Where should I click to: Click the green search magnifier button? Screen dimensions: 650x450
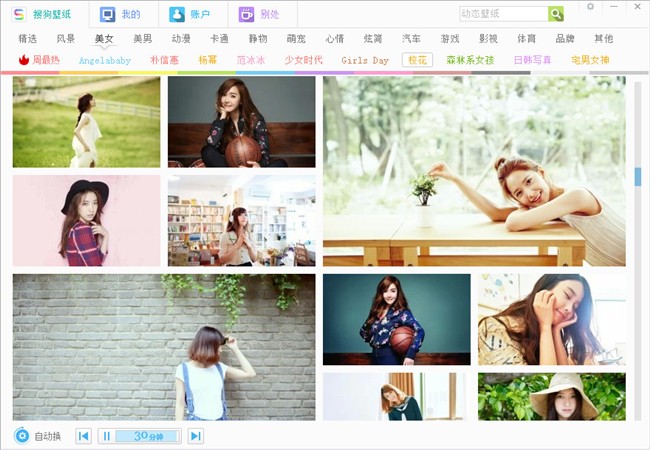pyautogui.click(x=556, y=14)
